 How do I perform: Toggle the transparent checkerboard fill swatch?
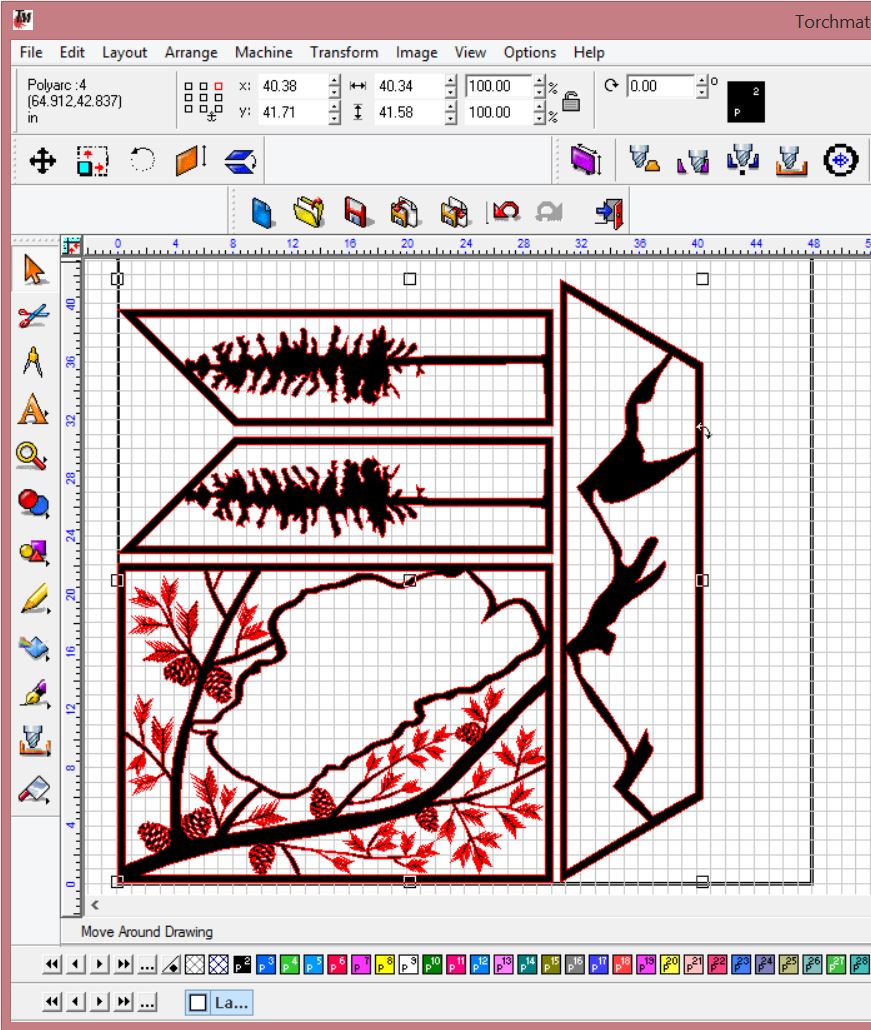[194, 963]
